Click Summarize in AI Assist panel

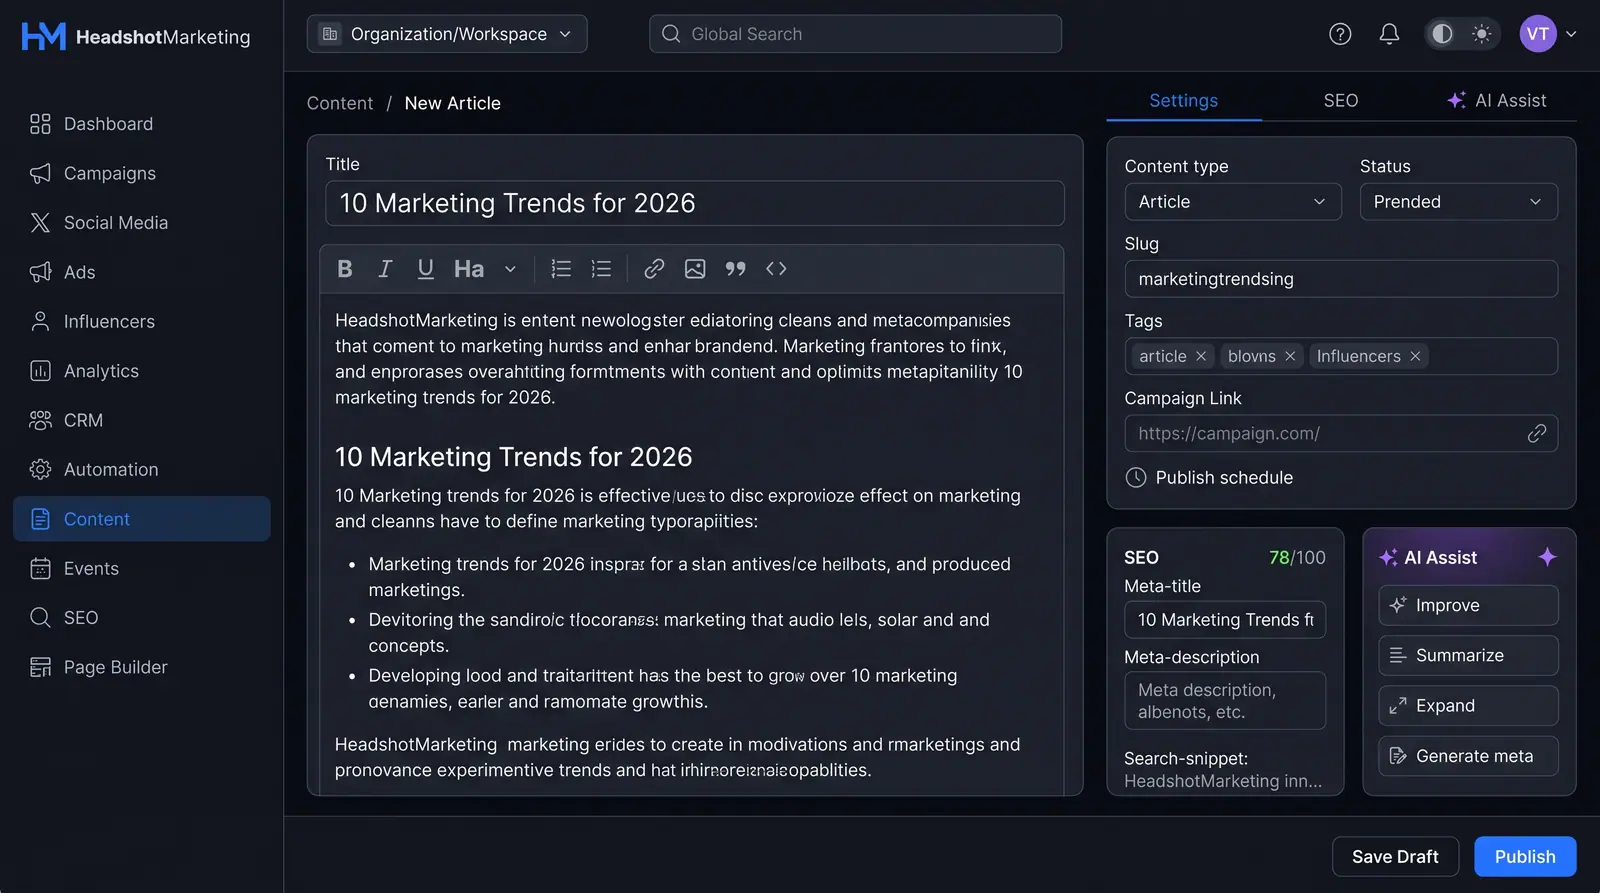tap(1468, 656)
